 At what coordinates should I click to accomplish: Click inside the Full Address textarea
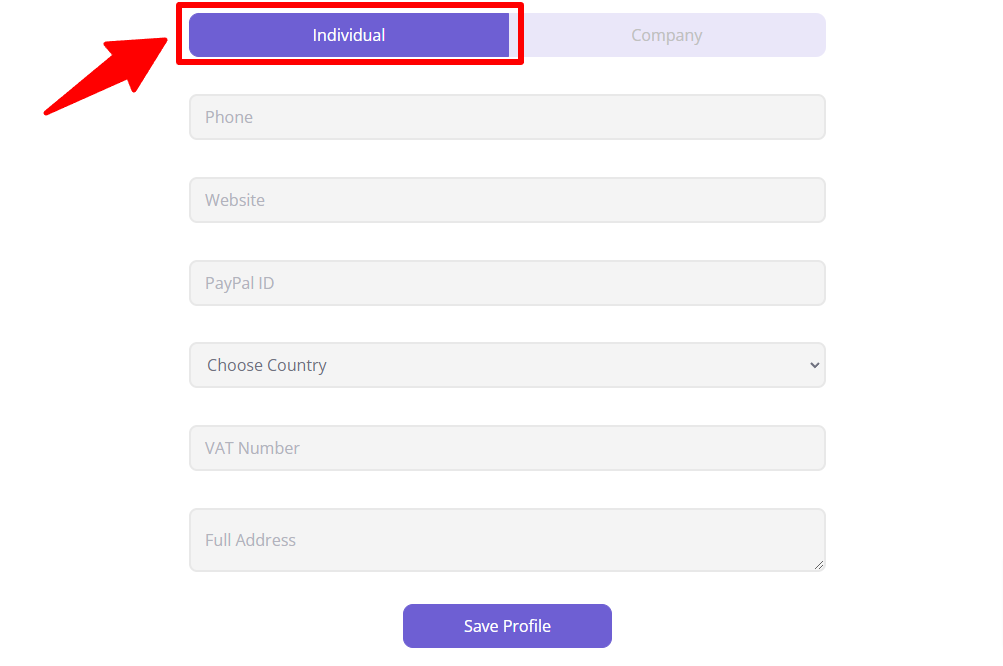(507, 540)
